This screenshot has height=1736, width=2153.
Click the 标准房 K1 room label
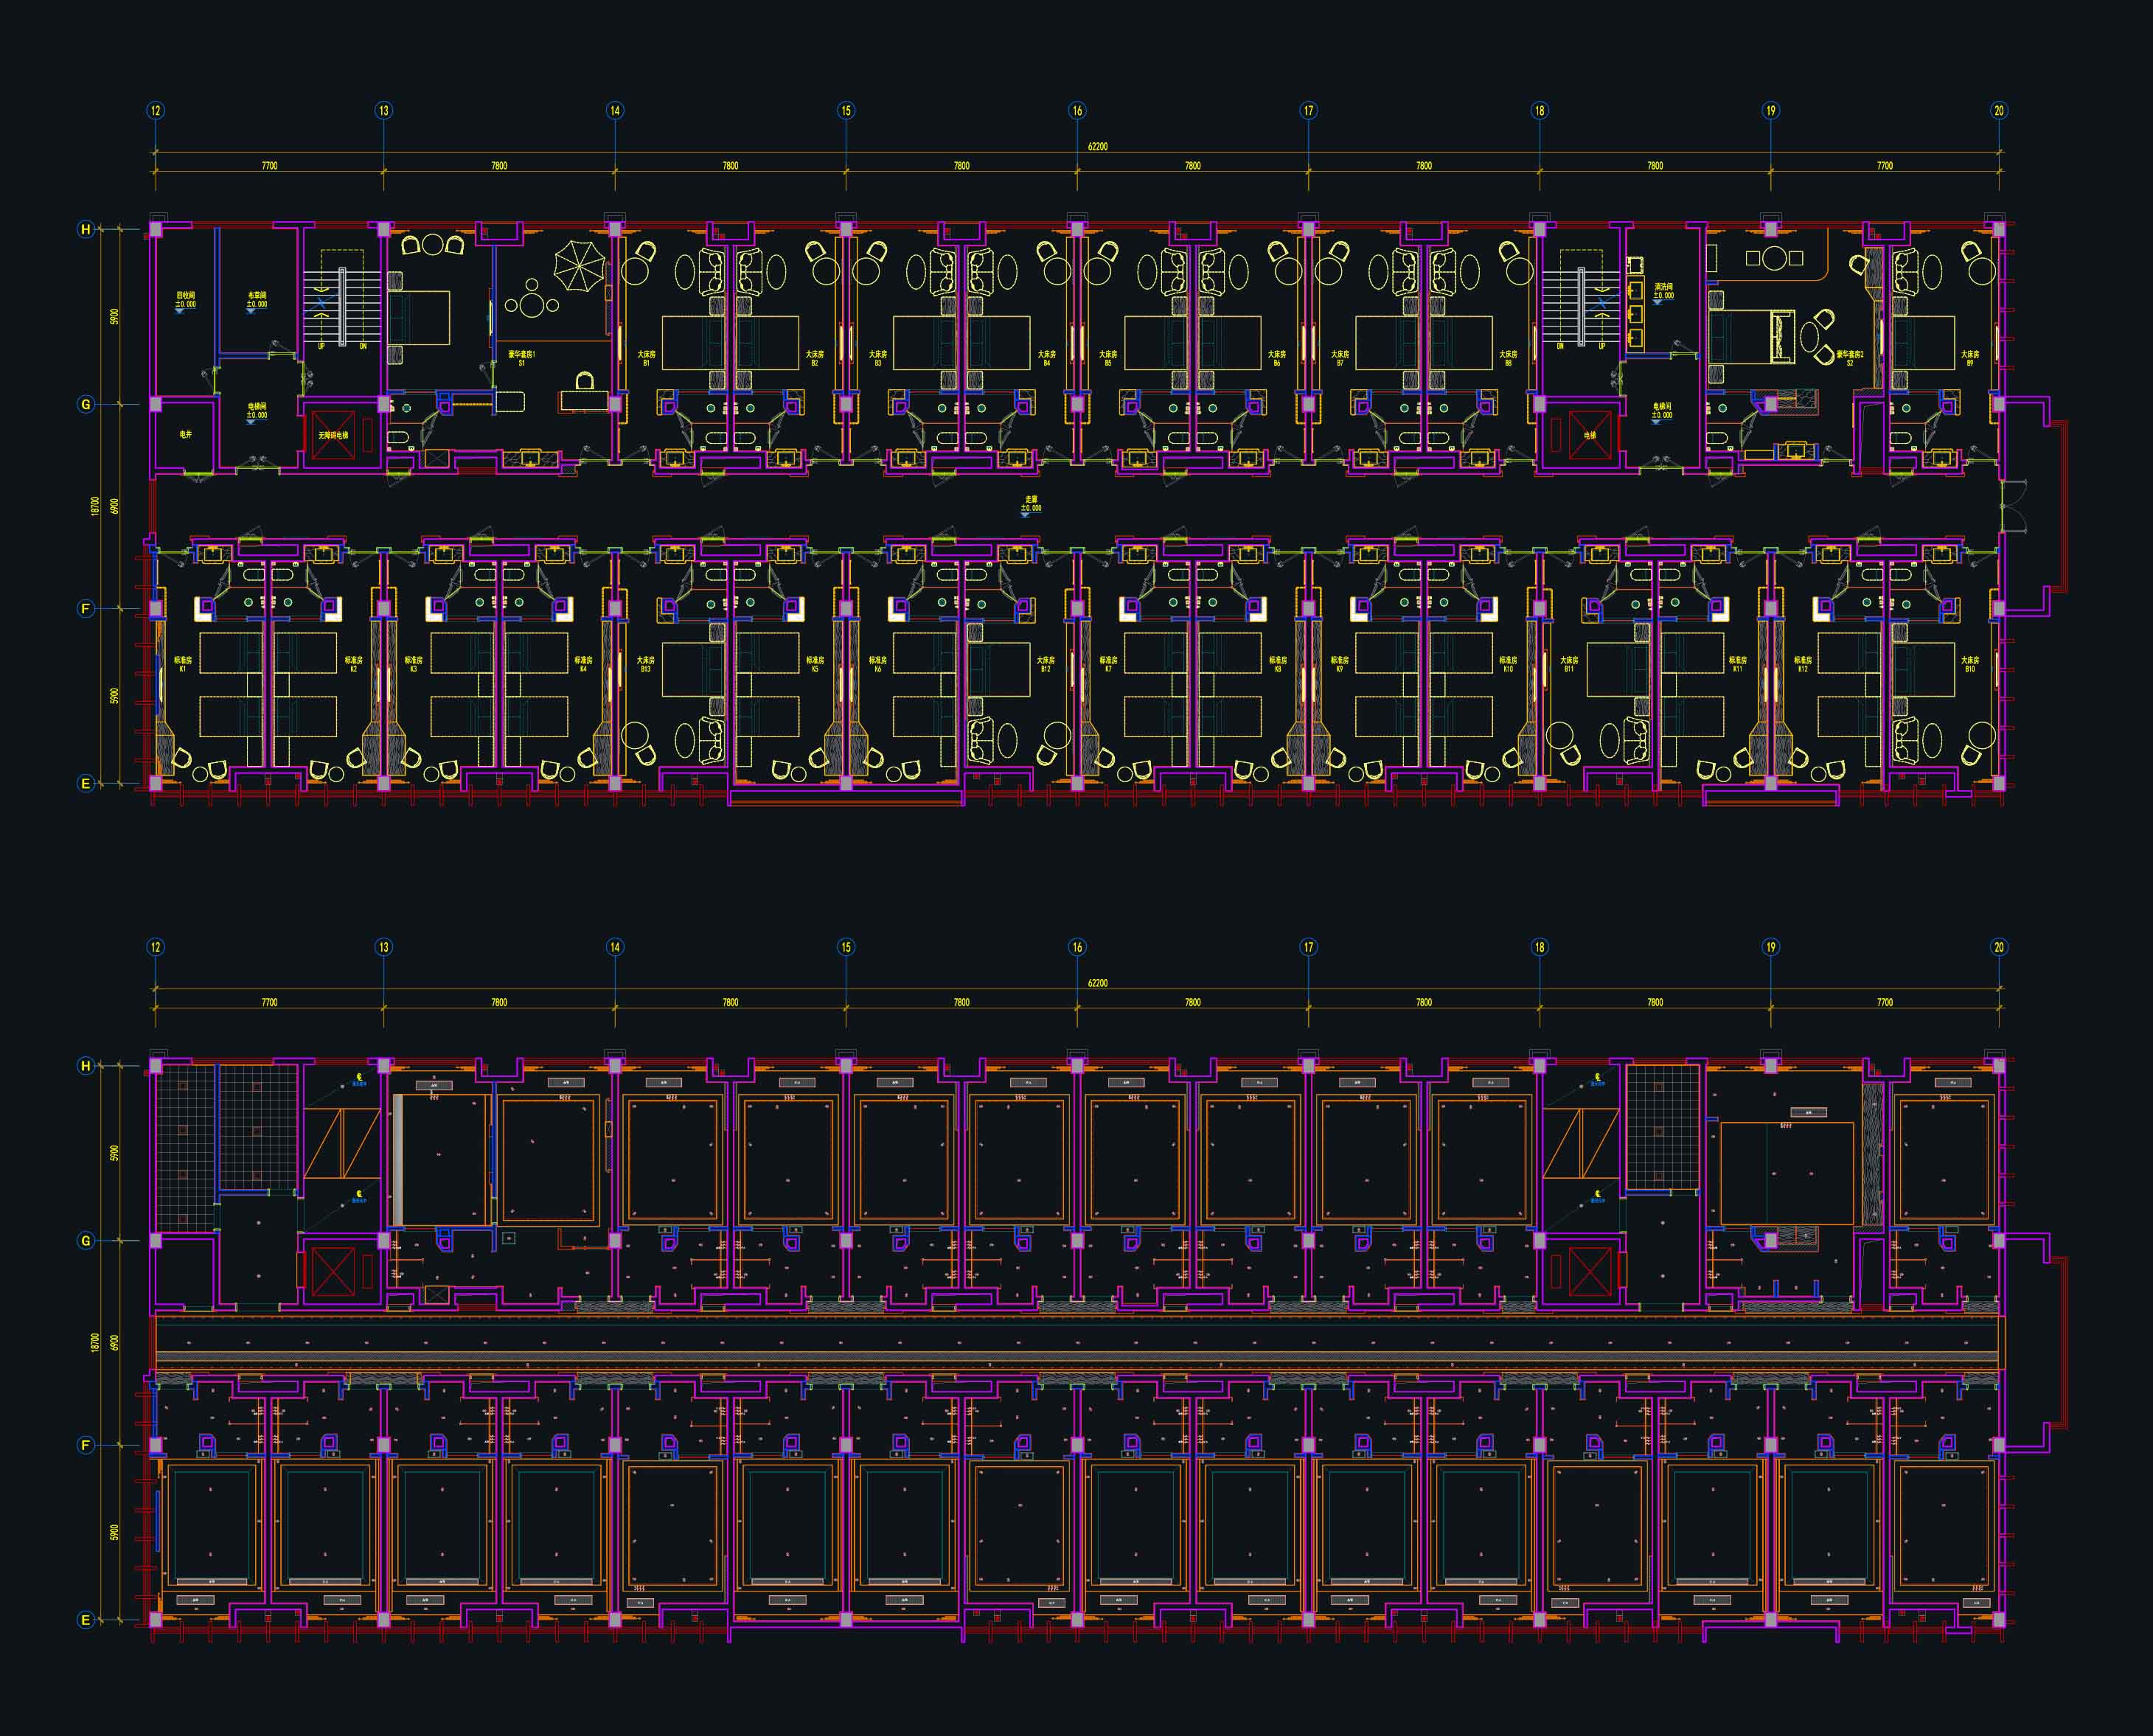[182, 663]
